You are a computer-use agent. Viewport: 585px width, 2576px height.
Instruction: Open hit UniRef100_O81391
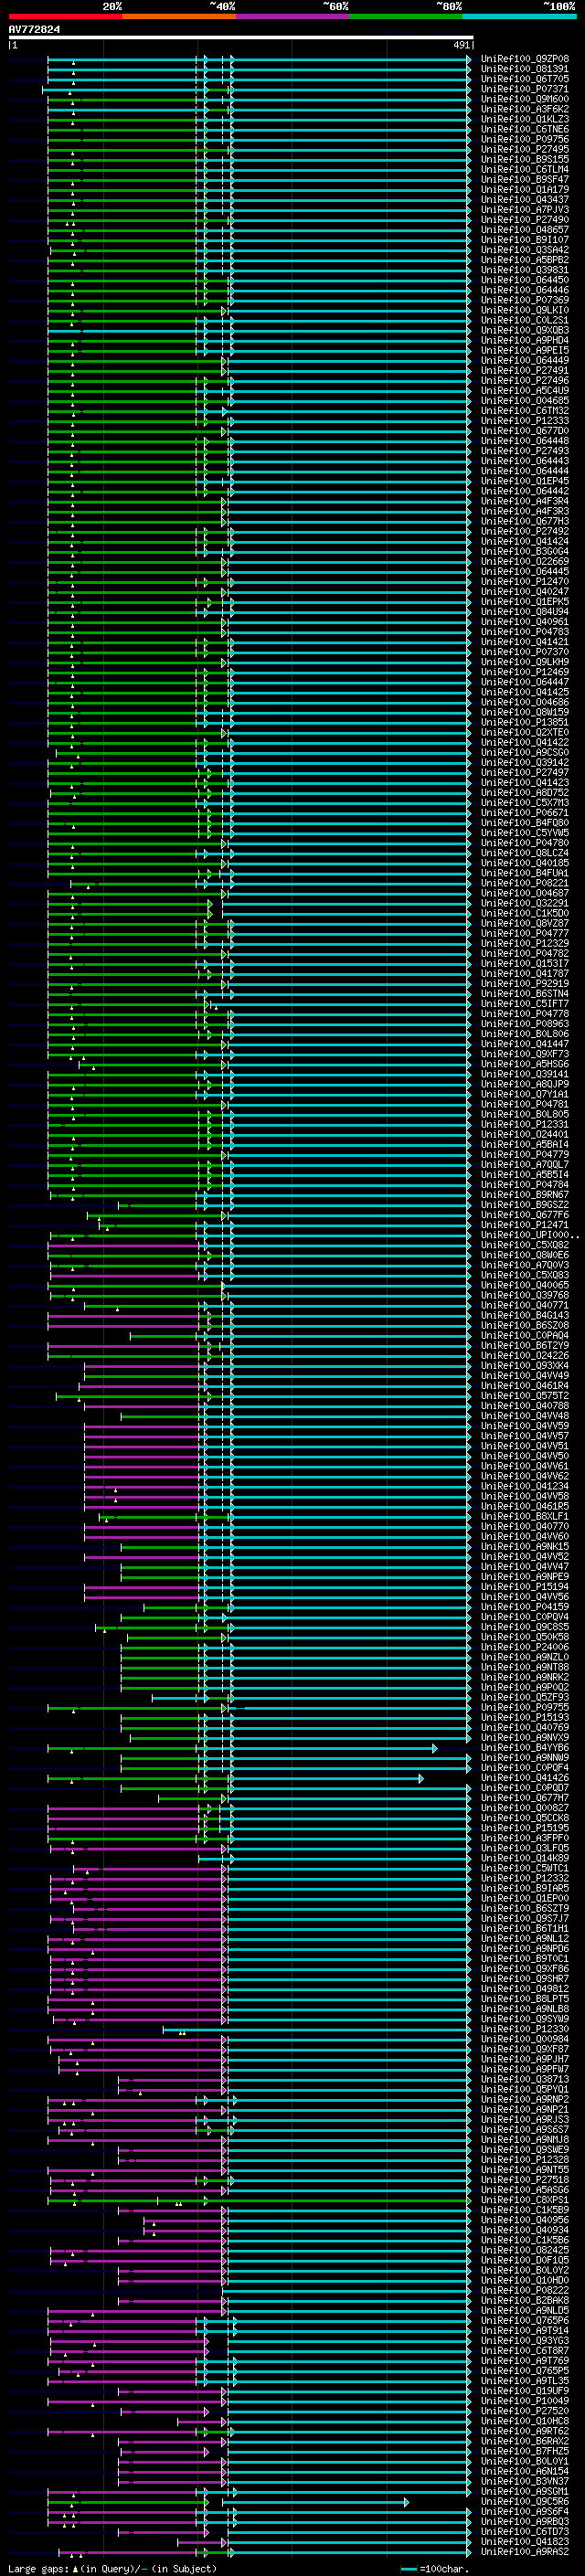coord(525,69)
